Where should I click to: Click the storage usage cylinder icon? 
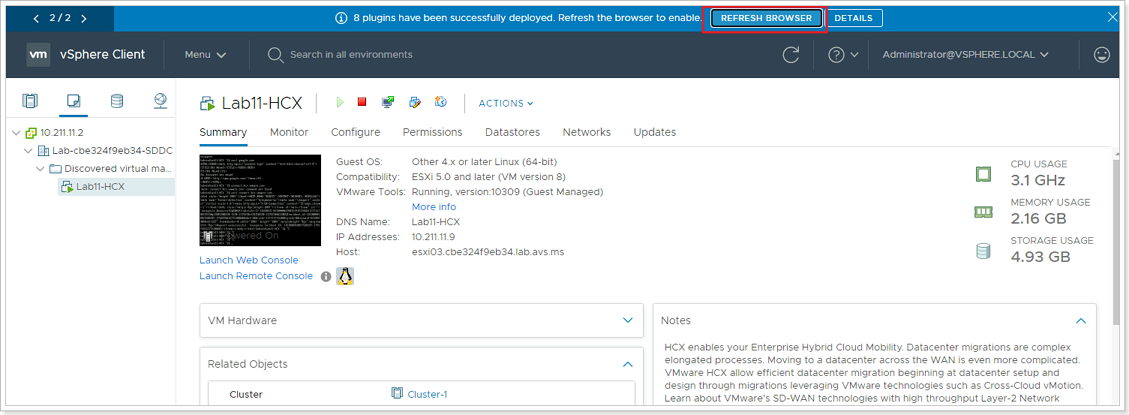[983, 251]
